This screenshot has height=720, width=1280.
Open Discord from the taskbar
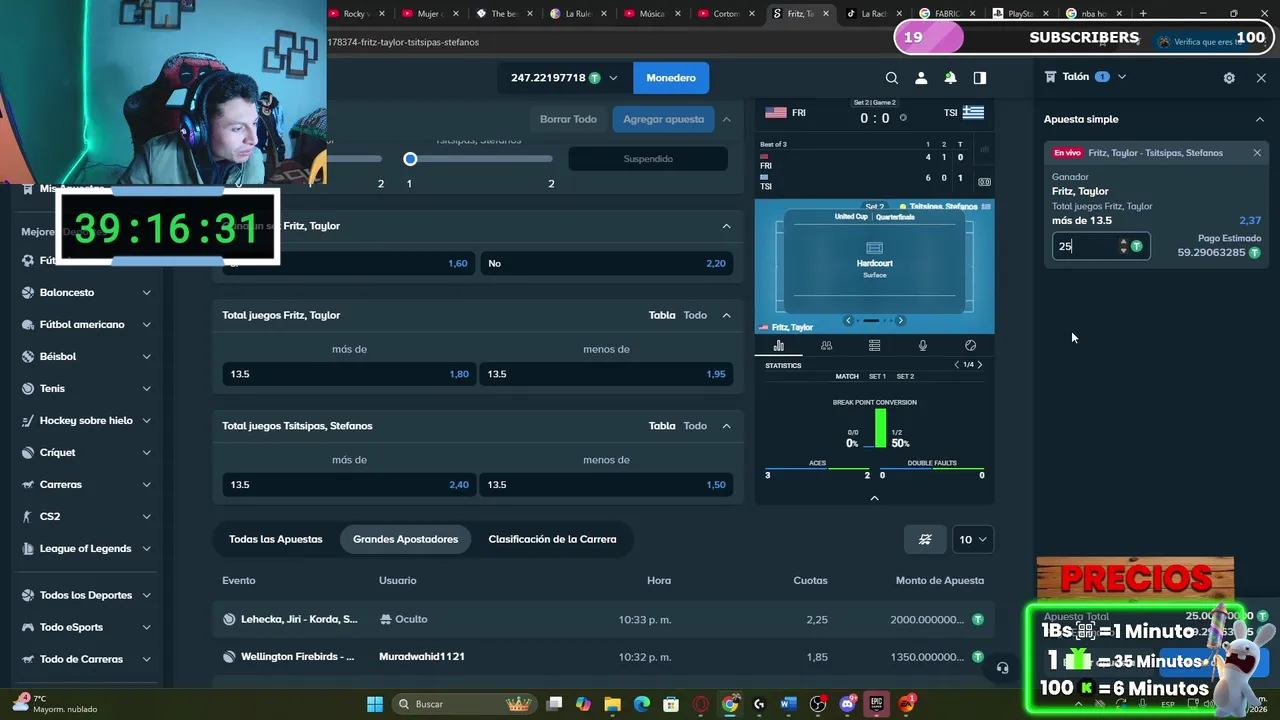[847, 704]
